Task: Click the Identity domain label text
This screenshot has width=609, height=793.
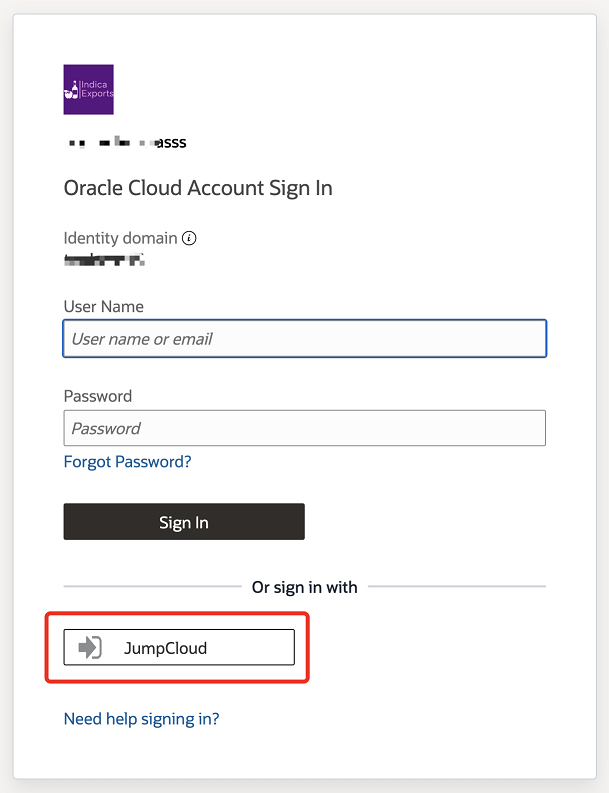Action: coord(120,238)
